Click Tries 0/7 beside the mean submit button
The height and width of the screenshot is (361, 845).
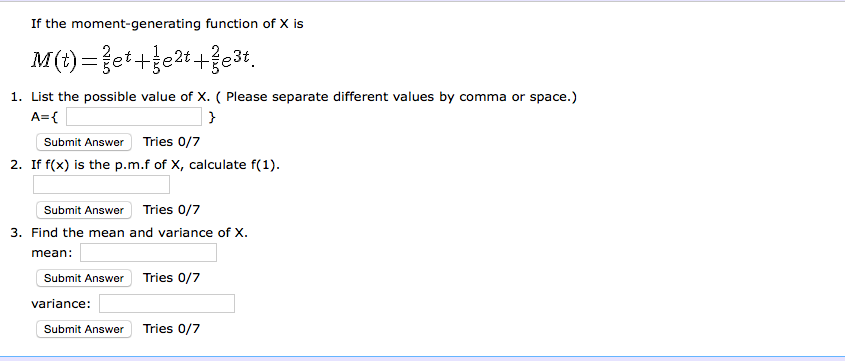(x=171, y=277)
